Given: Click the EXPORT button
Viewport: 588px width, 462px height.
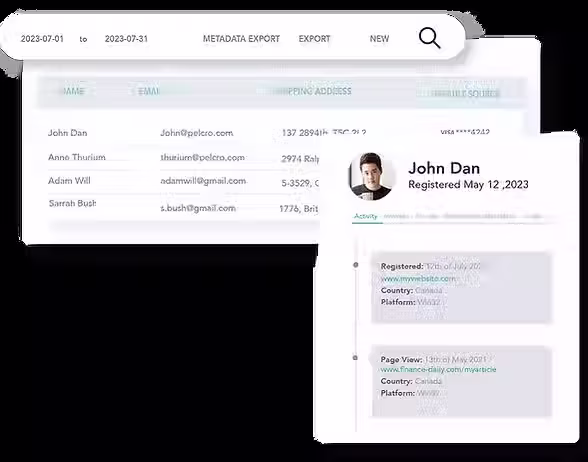Looking at the screenshot, I should [x=314, y=39].
